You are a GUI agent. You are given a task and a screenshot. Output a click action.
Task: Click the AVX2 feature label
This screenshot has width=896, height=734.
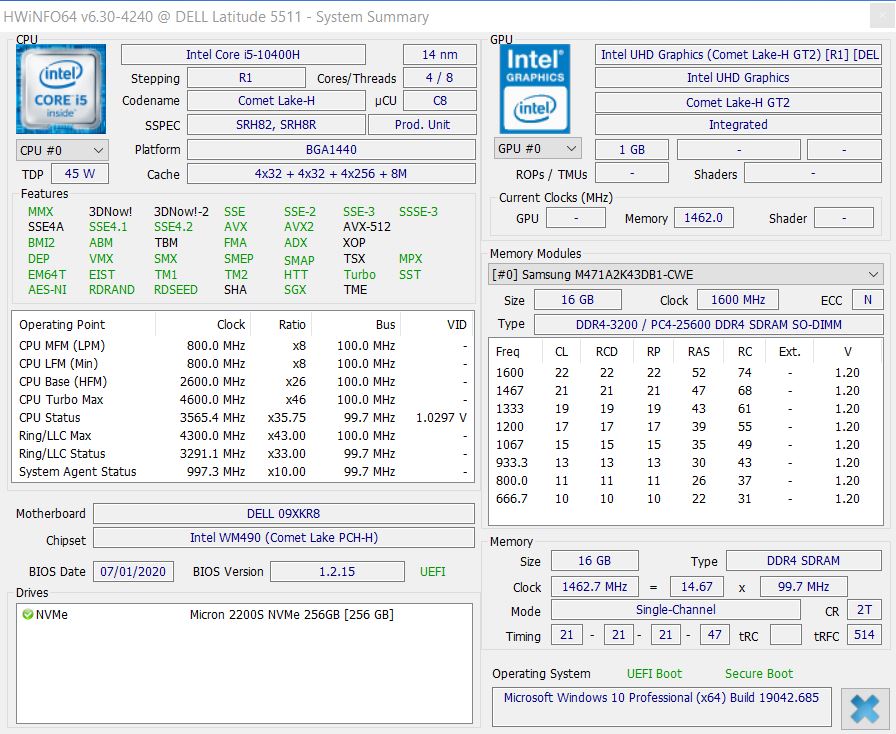coord(299,227)
